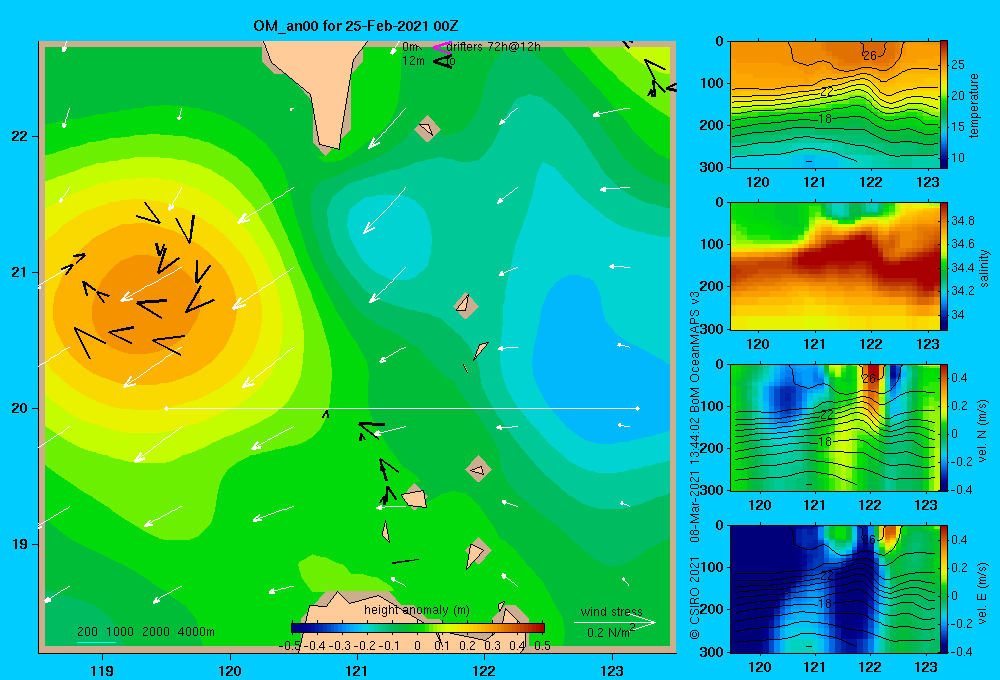Screen dimensions: 1000x680
Task: Click the '-0.5' height anomaly scale value
Action: [x=290, y=645]
